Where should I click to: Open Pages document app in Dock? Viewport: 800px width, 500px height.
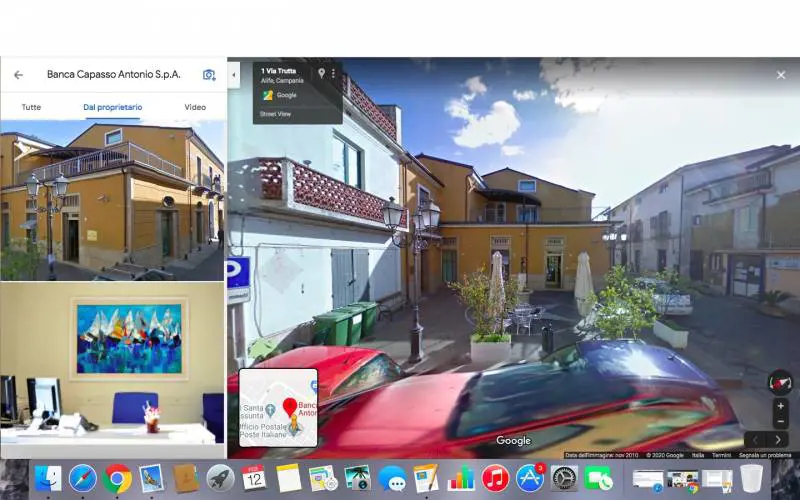[x=426, y=479]
